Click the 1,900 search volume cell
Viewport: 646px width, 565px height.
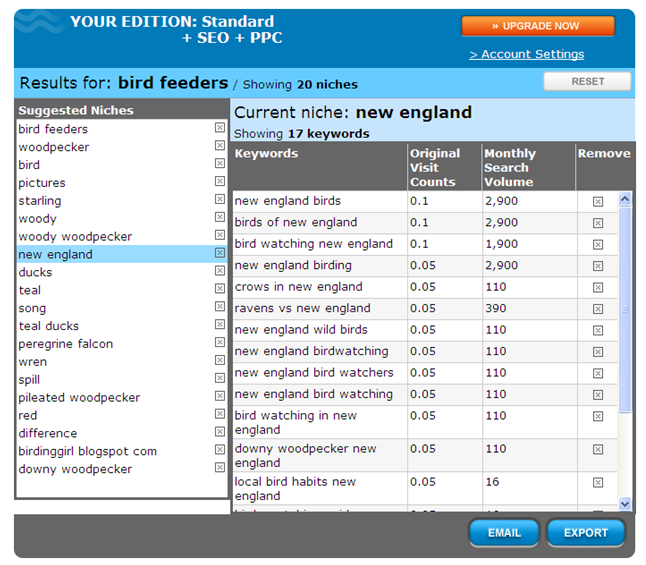click(501, 244)
